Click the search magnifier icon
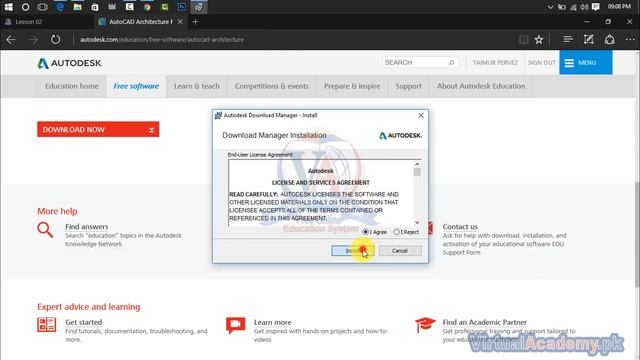This screenshot has width=640, height=360. pyautogui.click(x=451, y=62)
